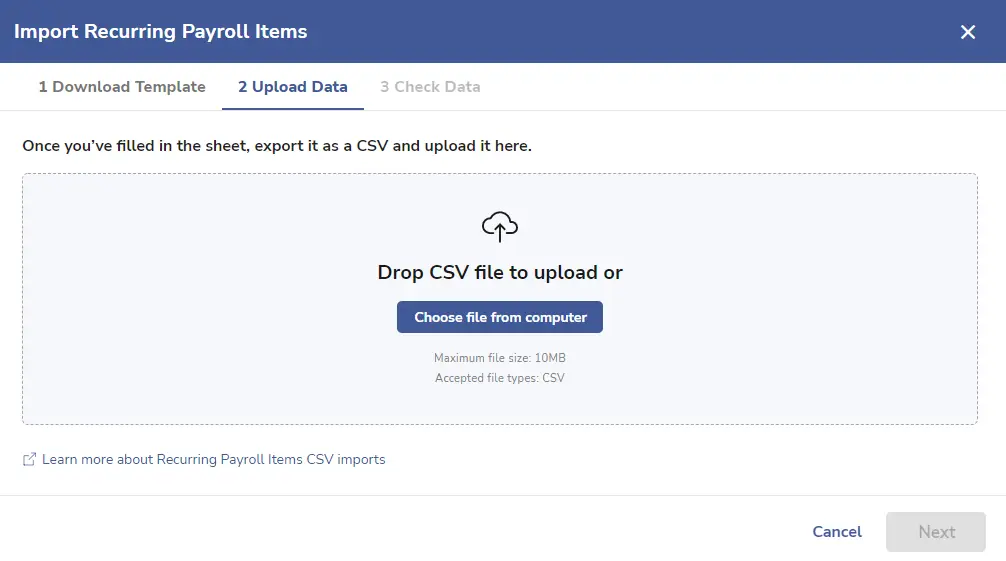Click the greyed-out Next button
This screenshot has height=561, width=1006.
point(935,532)
